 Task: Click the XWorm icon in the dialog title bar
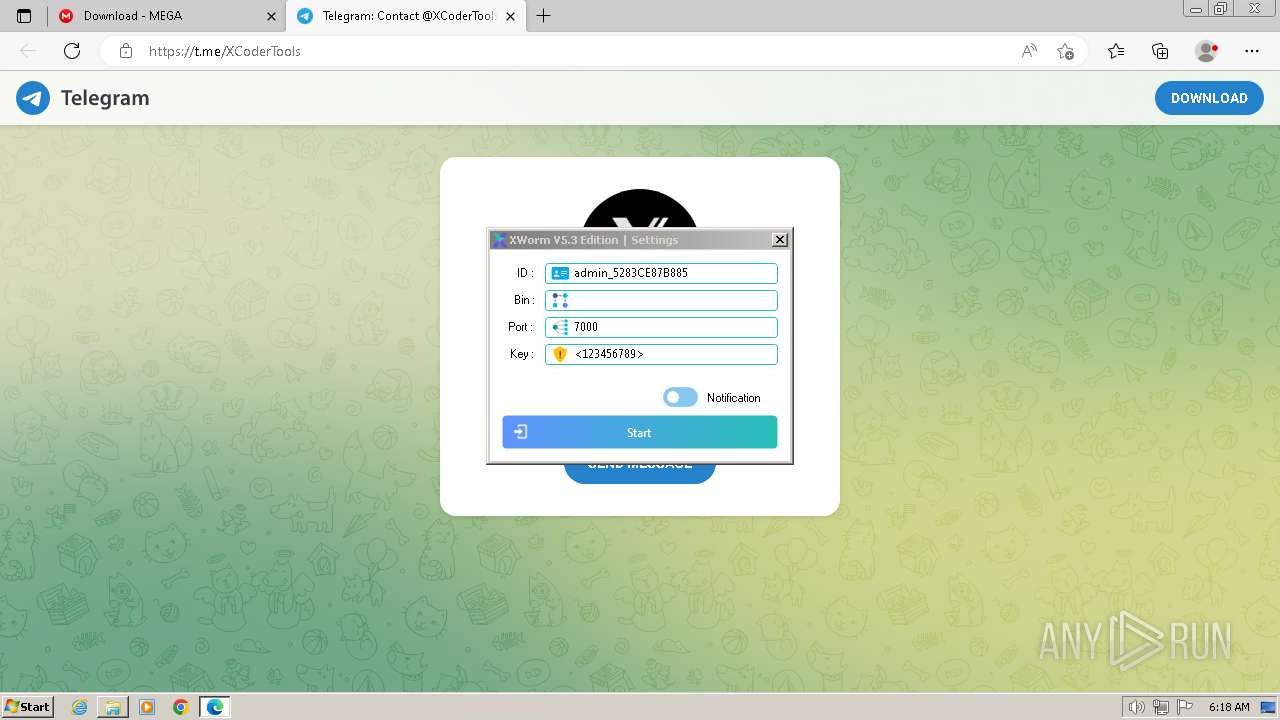coord(499,240)
